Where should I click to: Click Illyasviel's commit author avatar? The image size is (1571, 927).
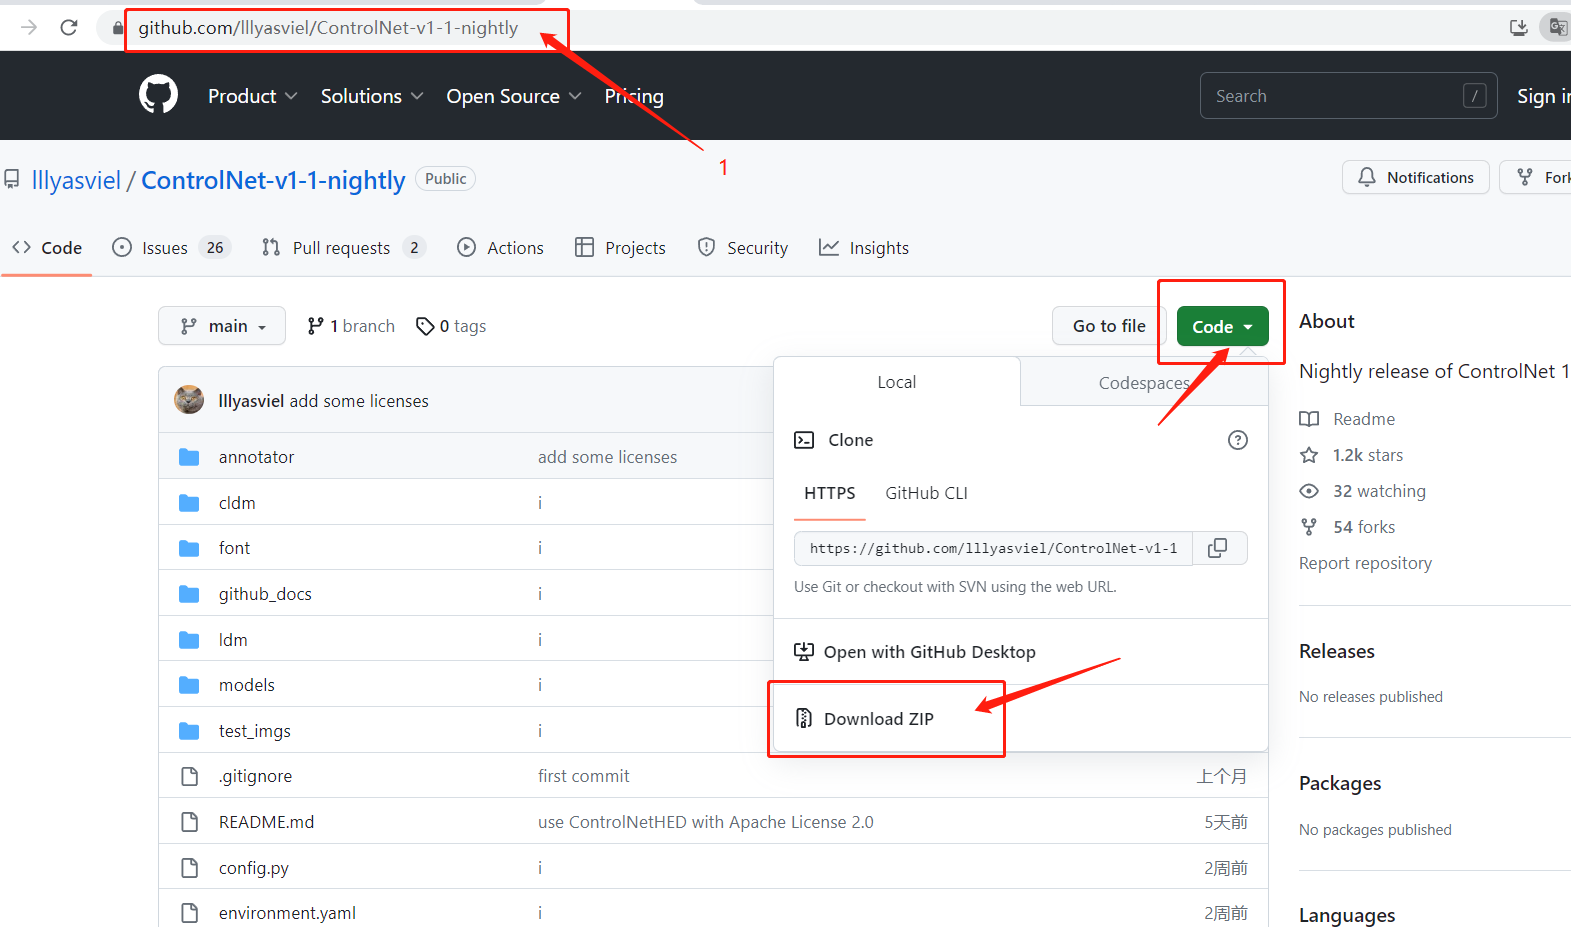pyautogui.click(x=189, y=400)
